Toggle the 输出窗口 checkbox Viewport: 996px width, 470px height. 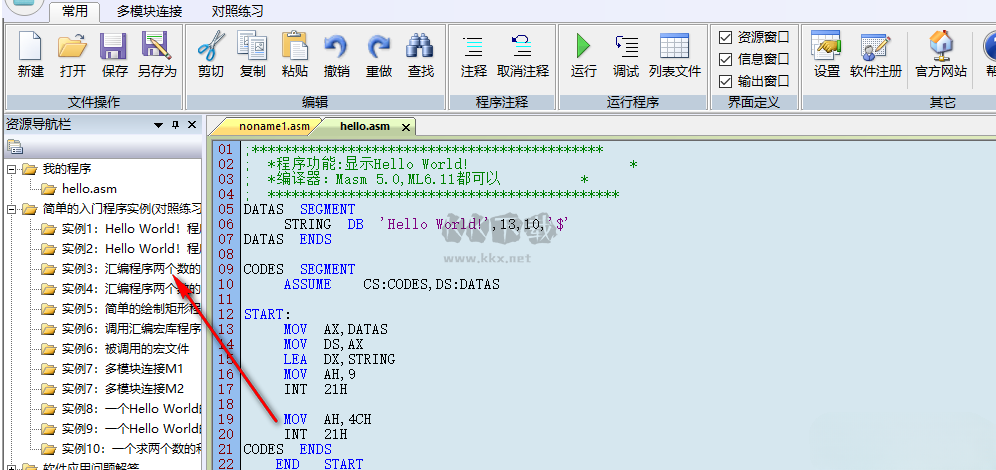coord(726,81)
